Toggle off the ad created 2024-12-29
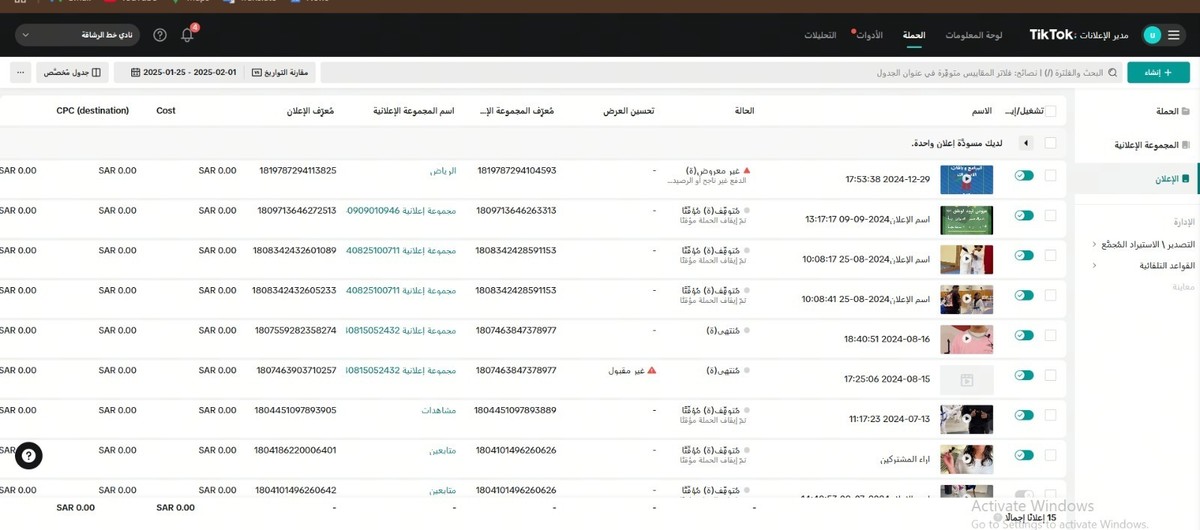Screen dimensions: 1200x530 1023,175
